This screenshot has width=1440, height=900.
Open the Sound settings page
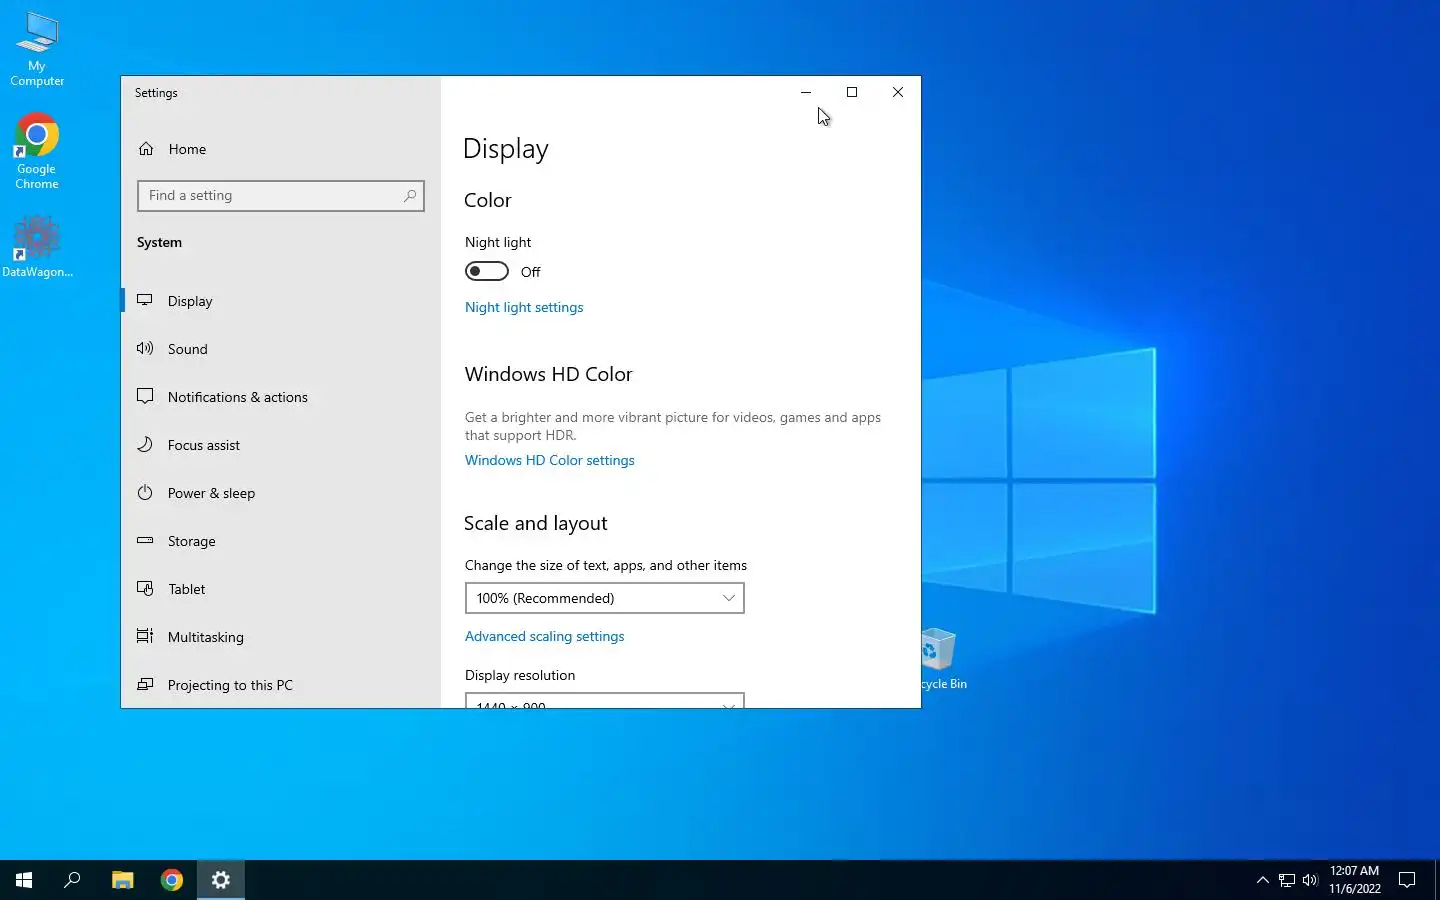pyautogui.click(x=281, y=349)
